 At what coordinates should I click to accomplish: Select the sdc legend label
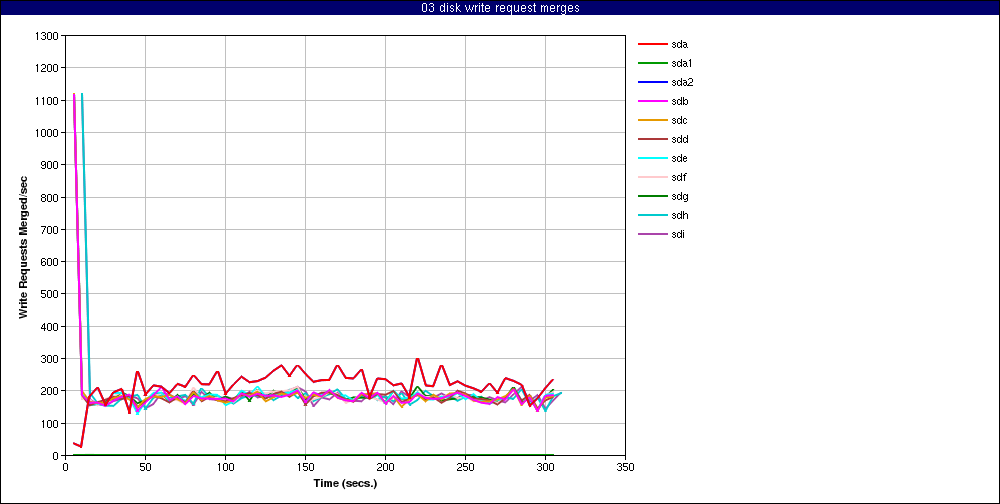(680, 121)
